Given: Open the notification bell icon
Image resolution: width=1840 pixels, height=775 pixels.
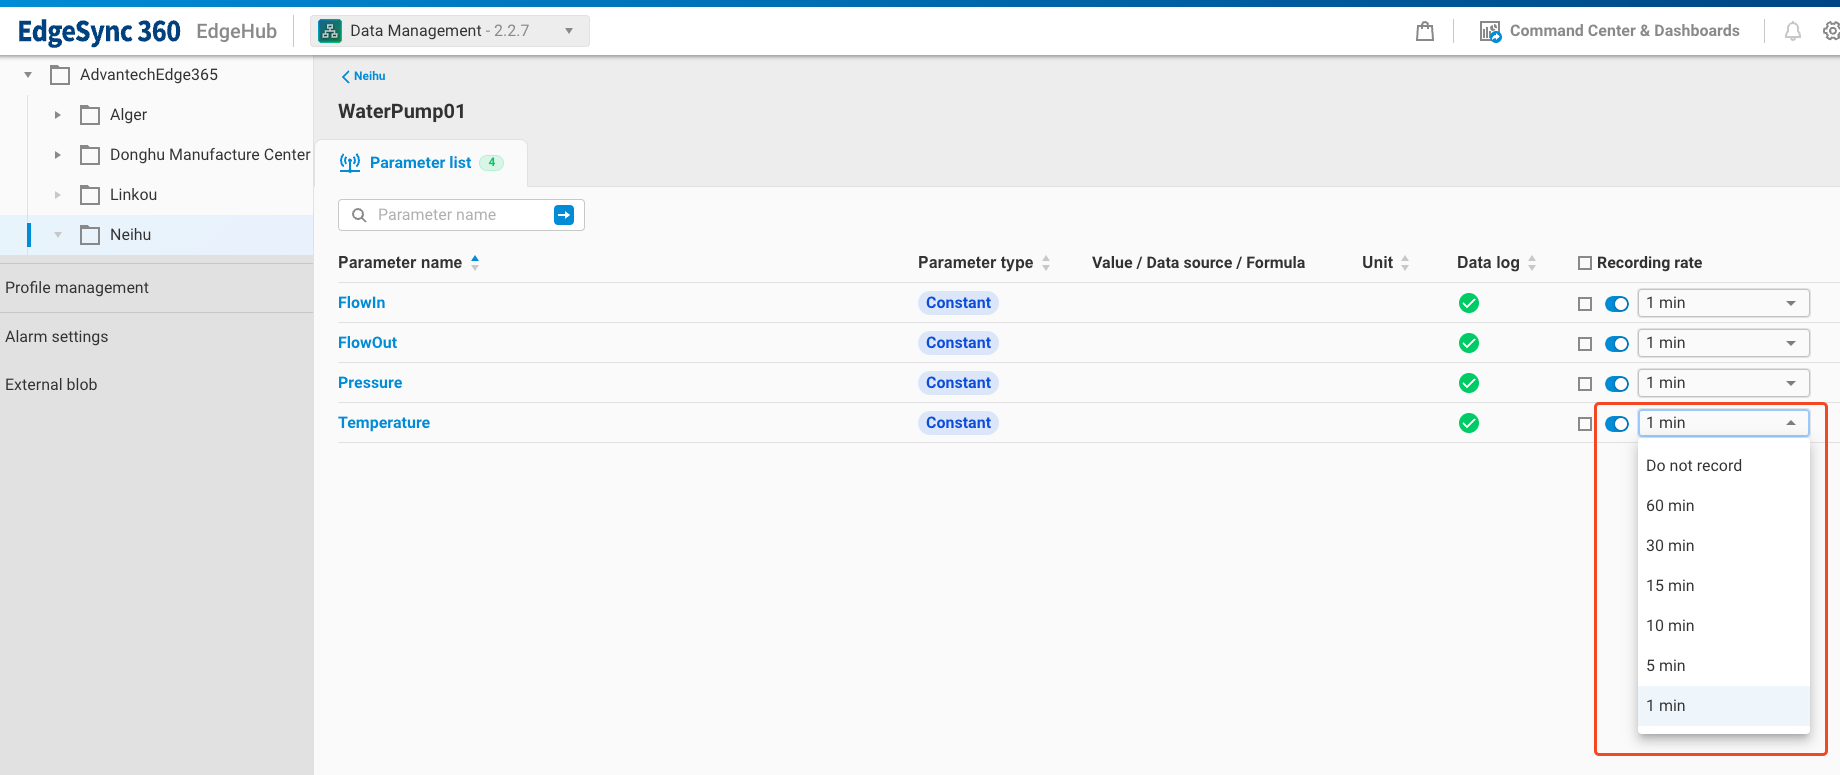Looking at the screenshot, I should click(x=1793, y=31).
